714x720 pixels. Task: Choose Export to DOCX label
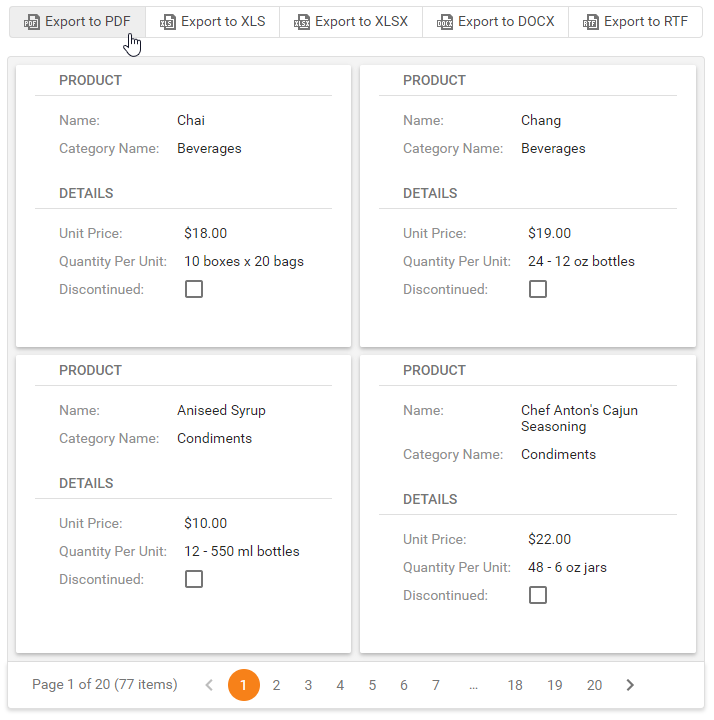click(x=506, y=22)
